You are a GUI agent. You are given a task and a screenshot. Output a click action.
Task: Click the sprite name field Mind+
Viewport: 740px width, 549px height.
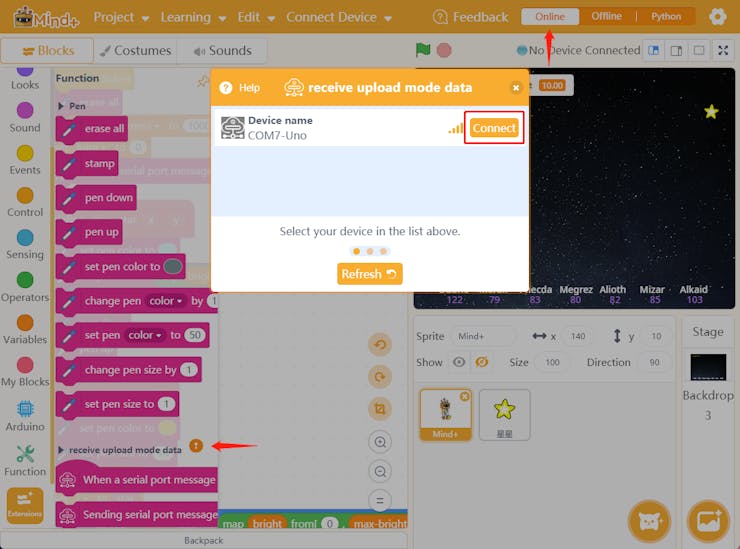pyautogui.click(x=483, y=336)
